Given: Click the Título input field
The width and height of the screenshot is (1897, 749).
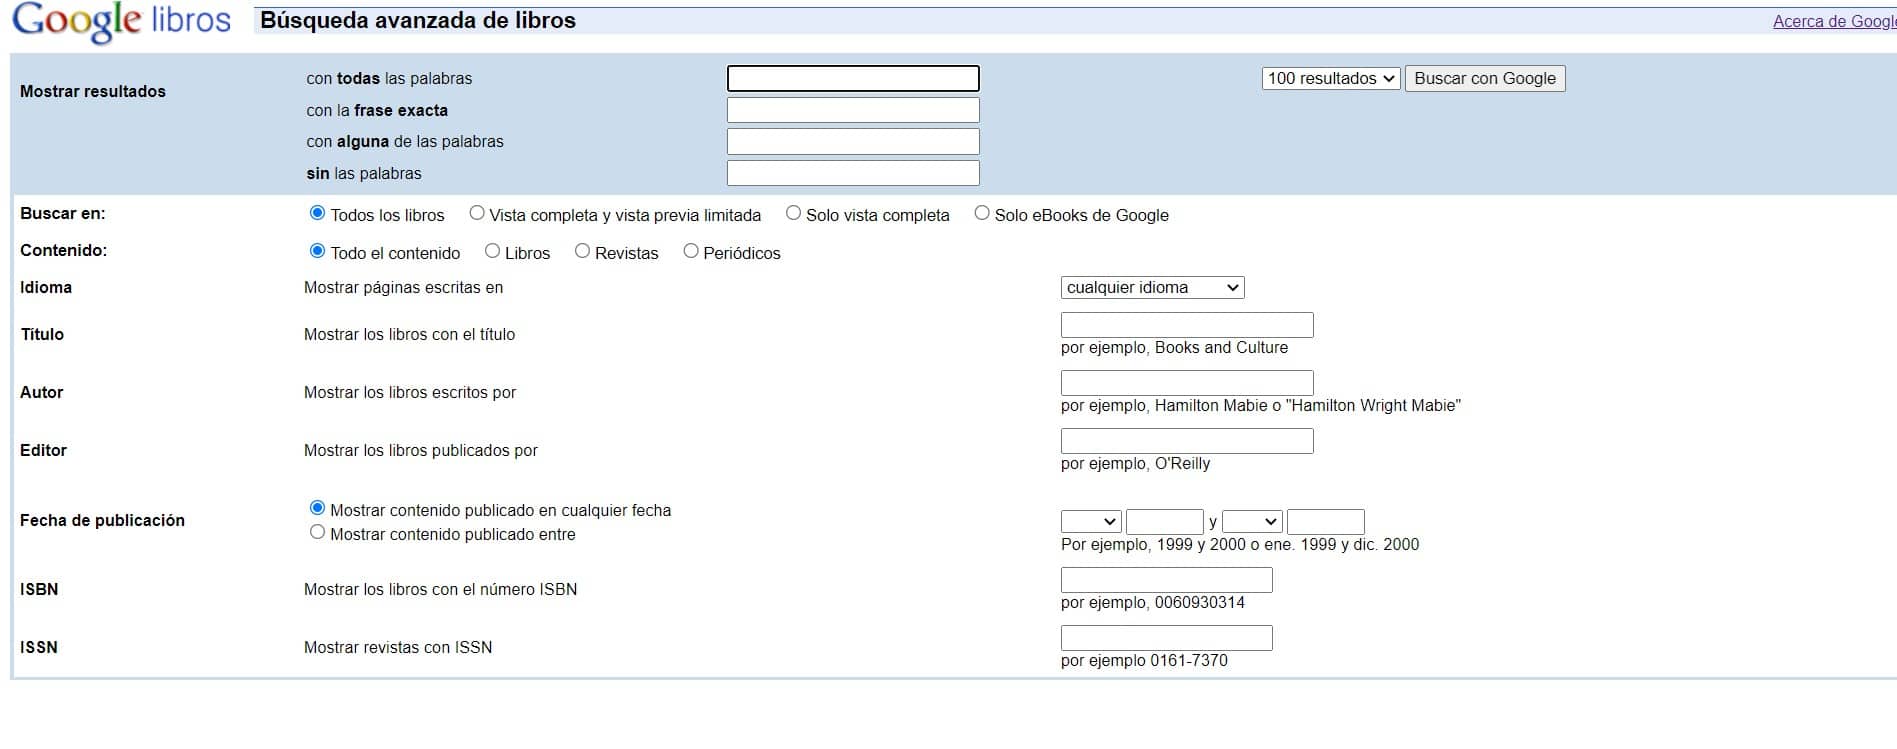Looking at the screenshot, I should coord(1187,325).
